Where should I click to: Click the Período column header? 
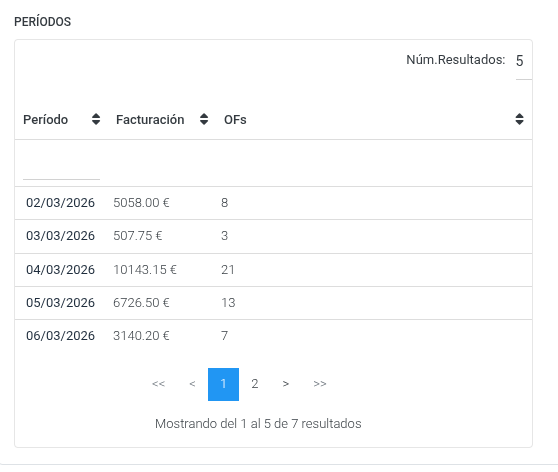point(46,120)
